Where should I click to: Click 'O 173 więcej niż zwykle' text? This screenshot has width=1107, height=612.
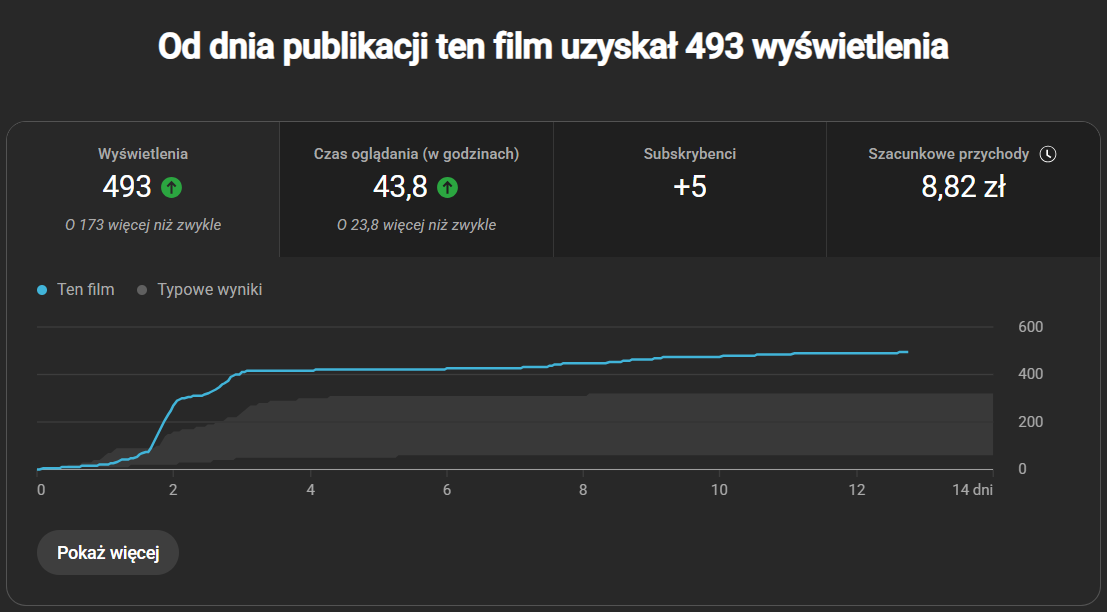[143, 225]
